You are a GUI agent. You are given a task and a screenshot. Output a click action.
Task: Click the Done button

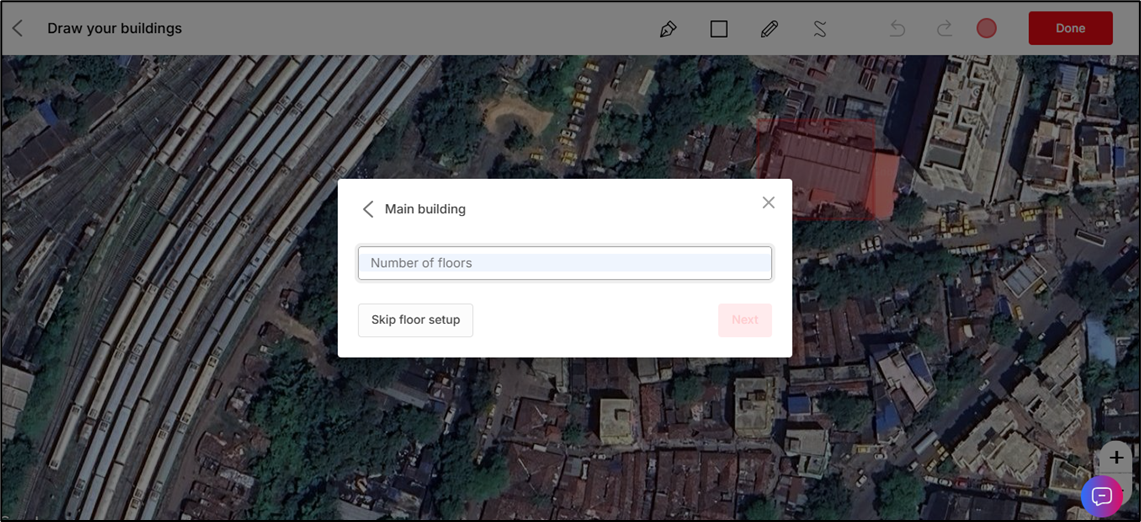(x=1070, y=28)
